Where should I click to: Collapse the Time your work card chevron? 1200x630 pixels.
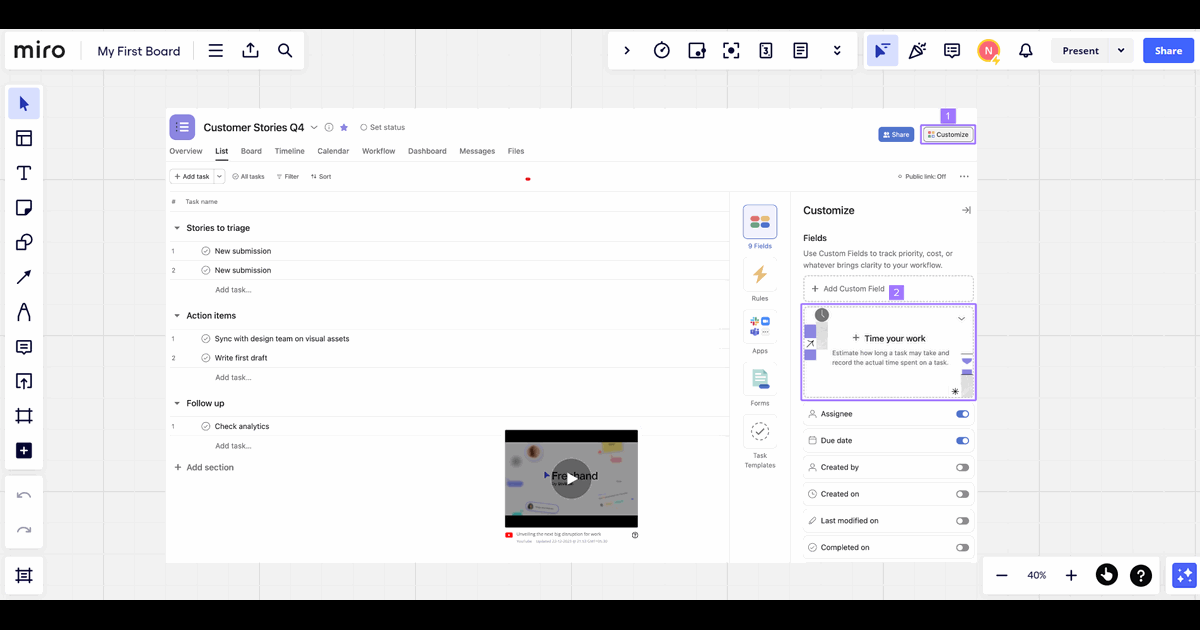pos(961,319)
